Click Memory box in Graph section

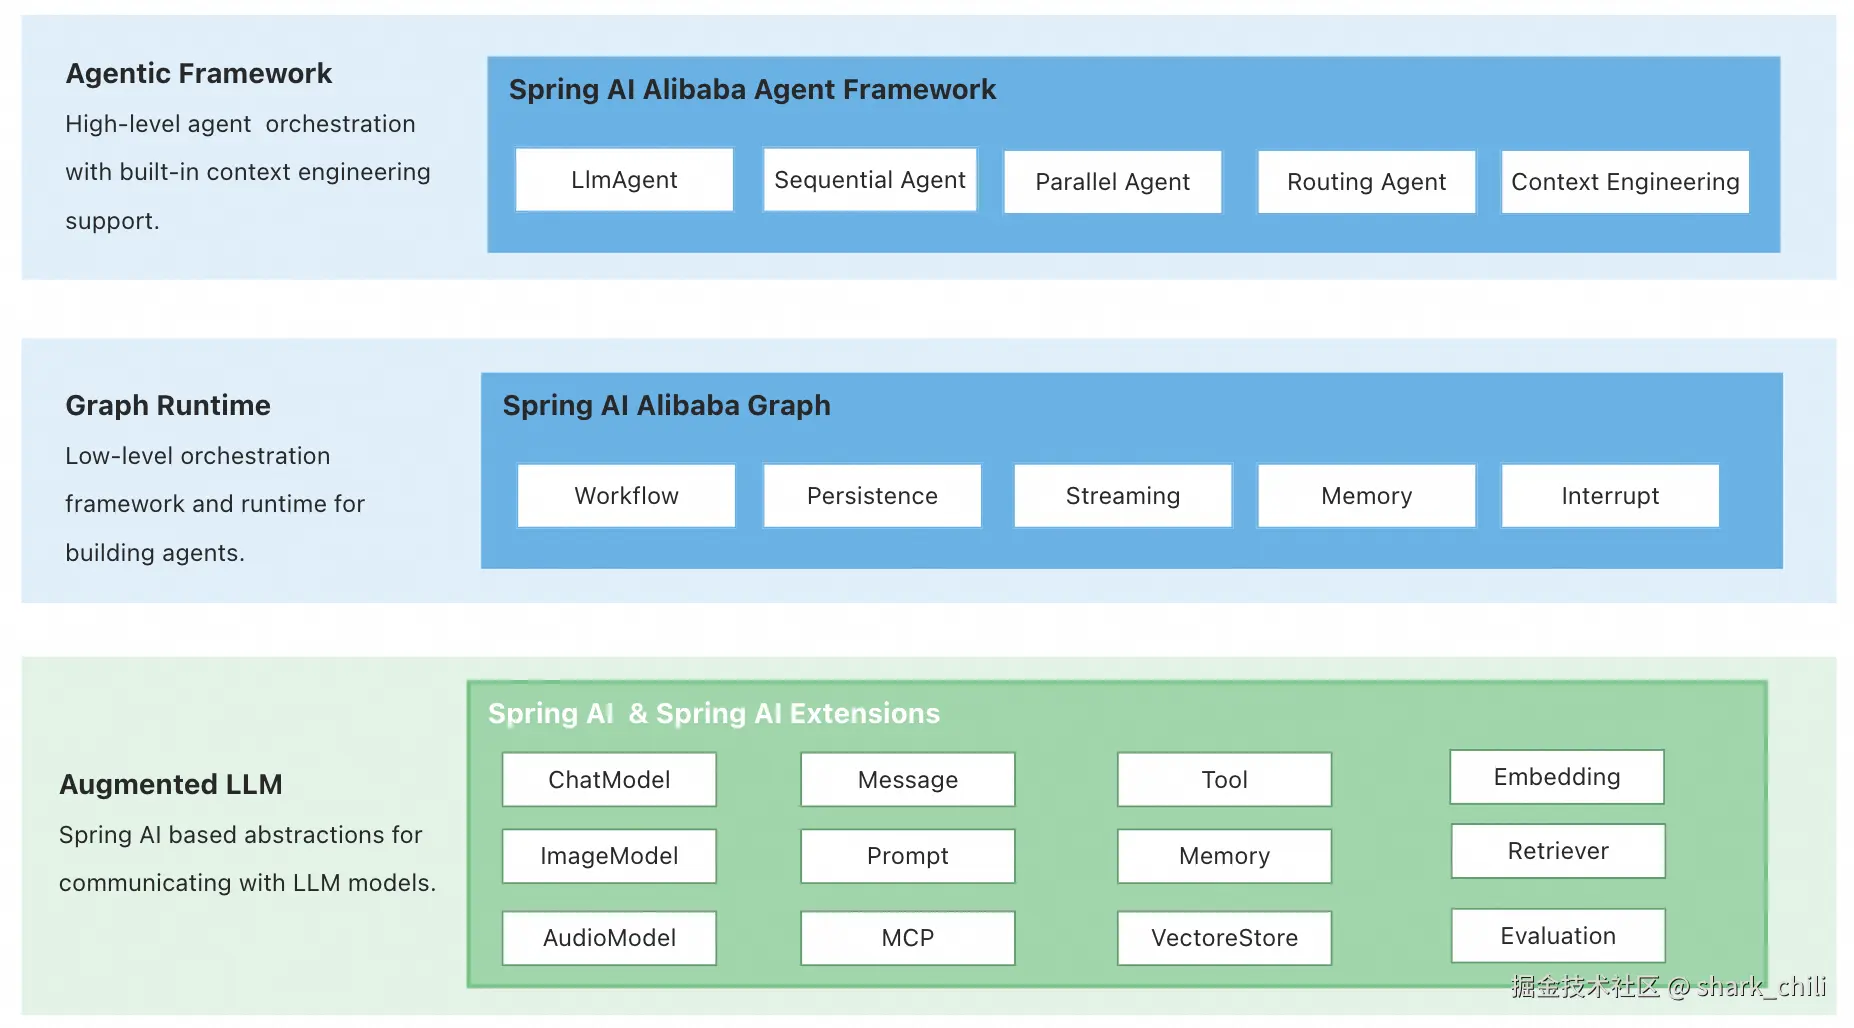1366,496
